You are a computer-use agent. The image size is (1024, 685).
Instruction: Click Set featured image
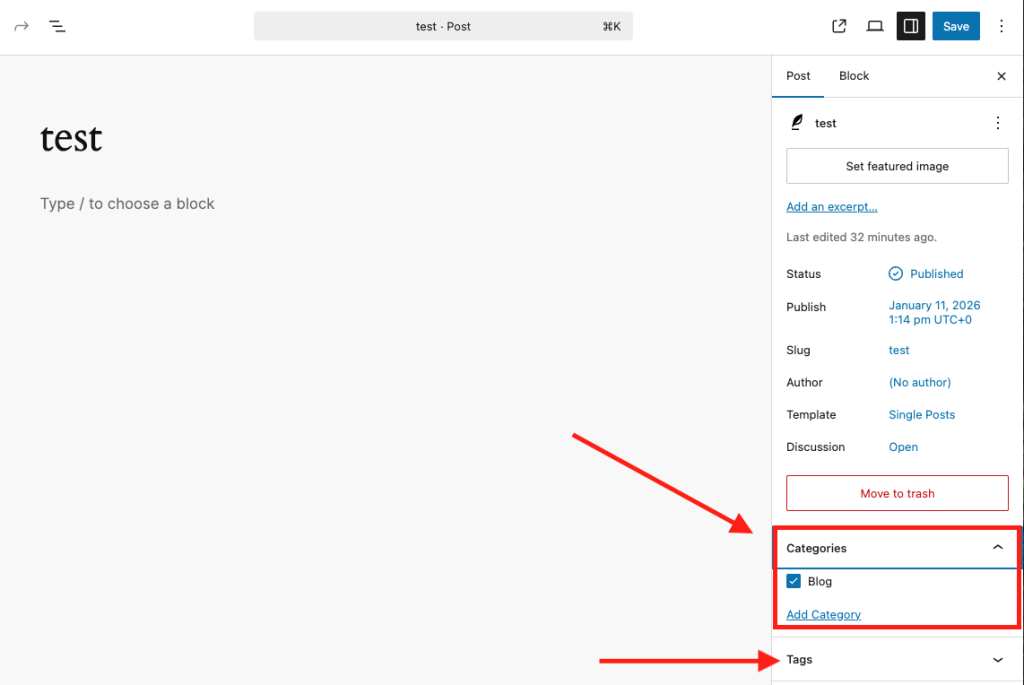[x=897, y=166]
